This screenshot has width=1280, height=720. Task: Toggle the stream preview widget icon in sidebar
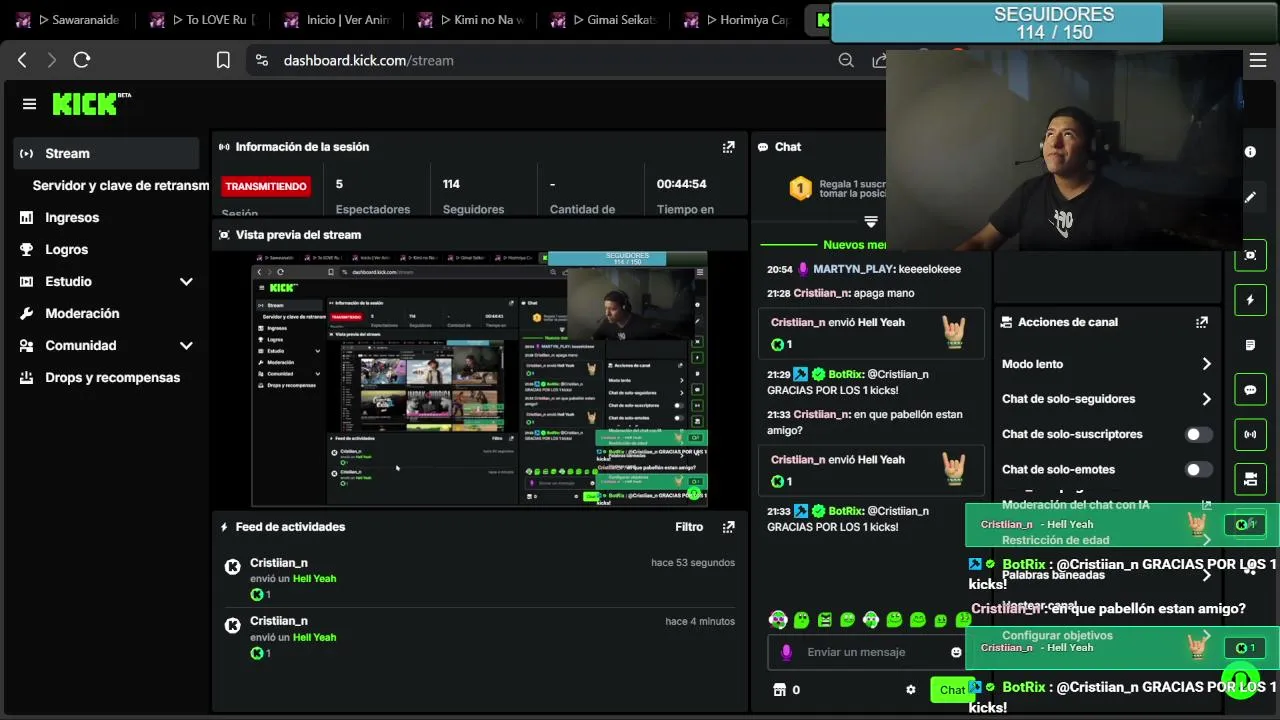pyautogui.click(x=1250, y=255)
